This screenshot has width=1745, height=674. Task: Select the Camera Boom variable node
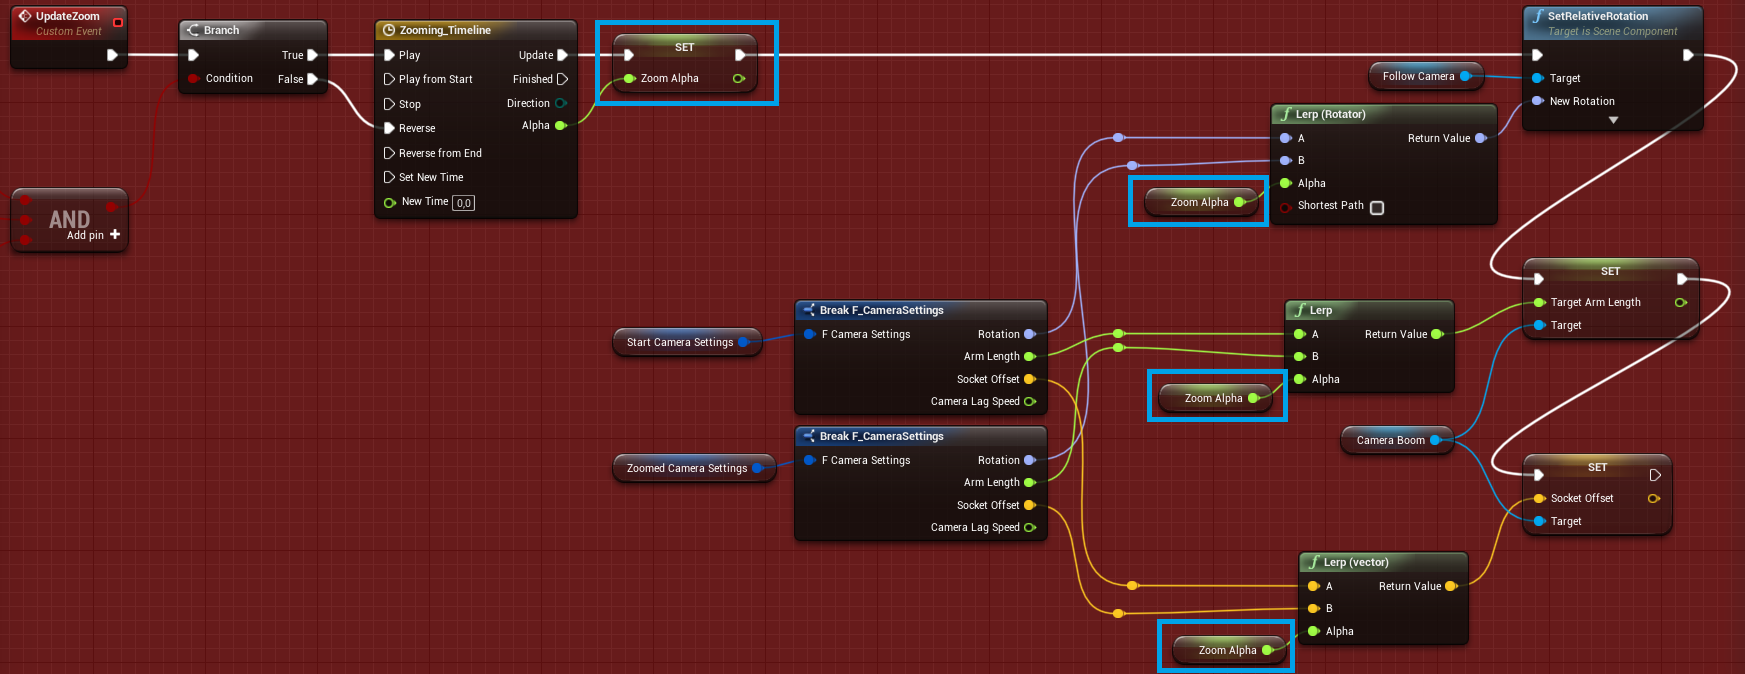pyautogui.click(x=1390, y=440)
